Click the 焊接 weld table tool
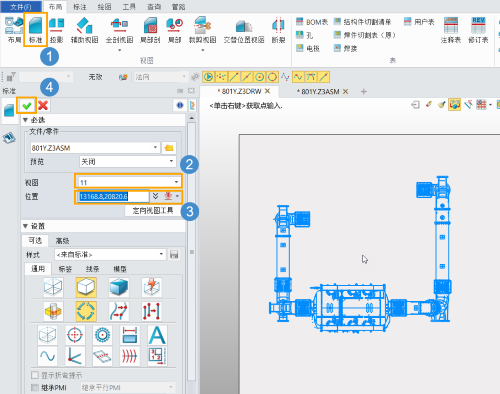Image resolution: width=500 pixels, height=394 pixels. pos(346,48)
